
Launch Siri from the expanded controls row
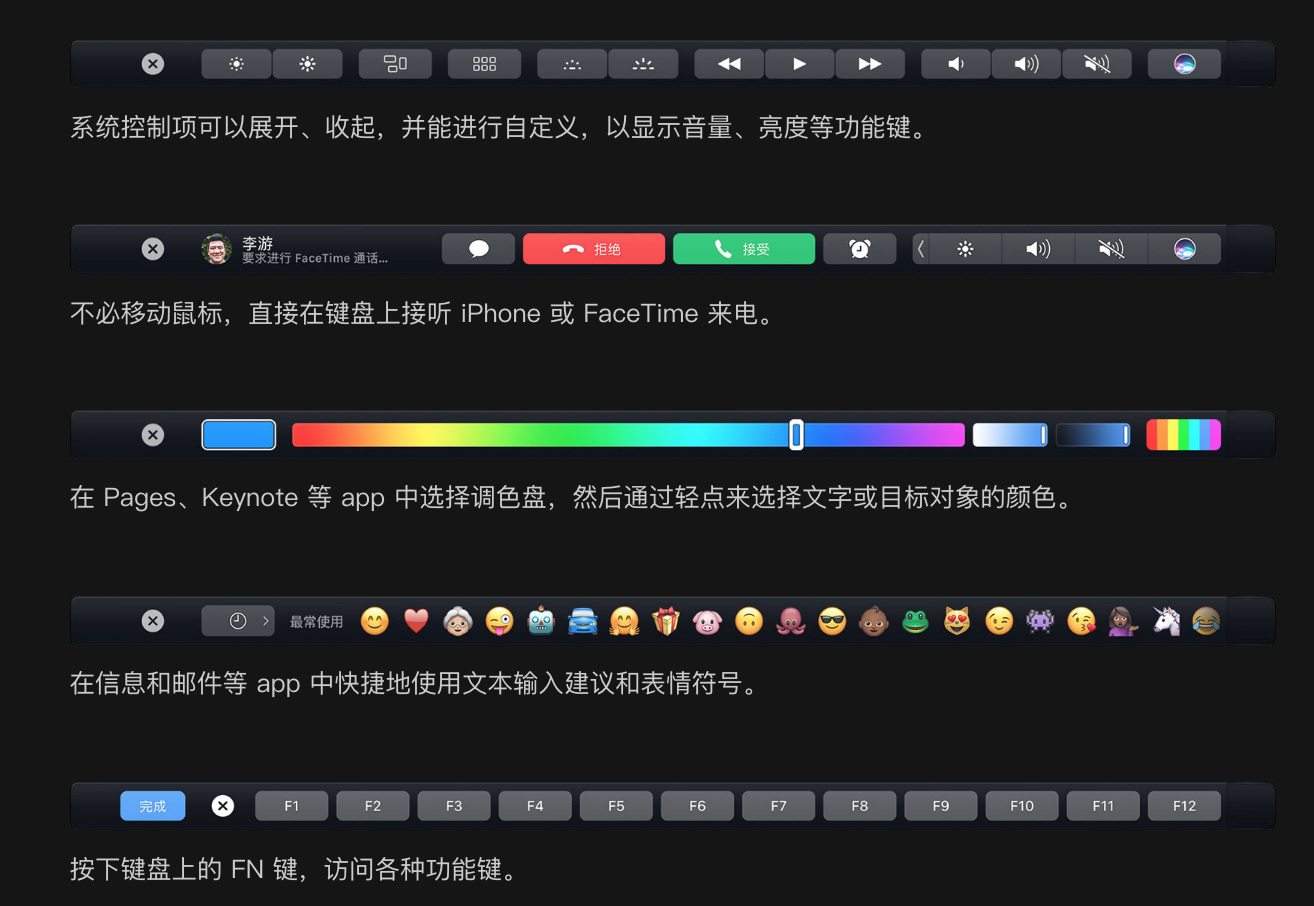point(1184,64)
